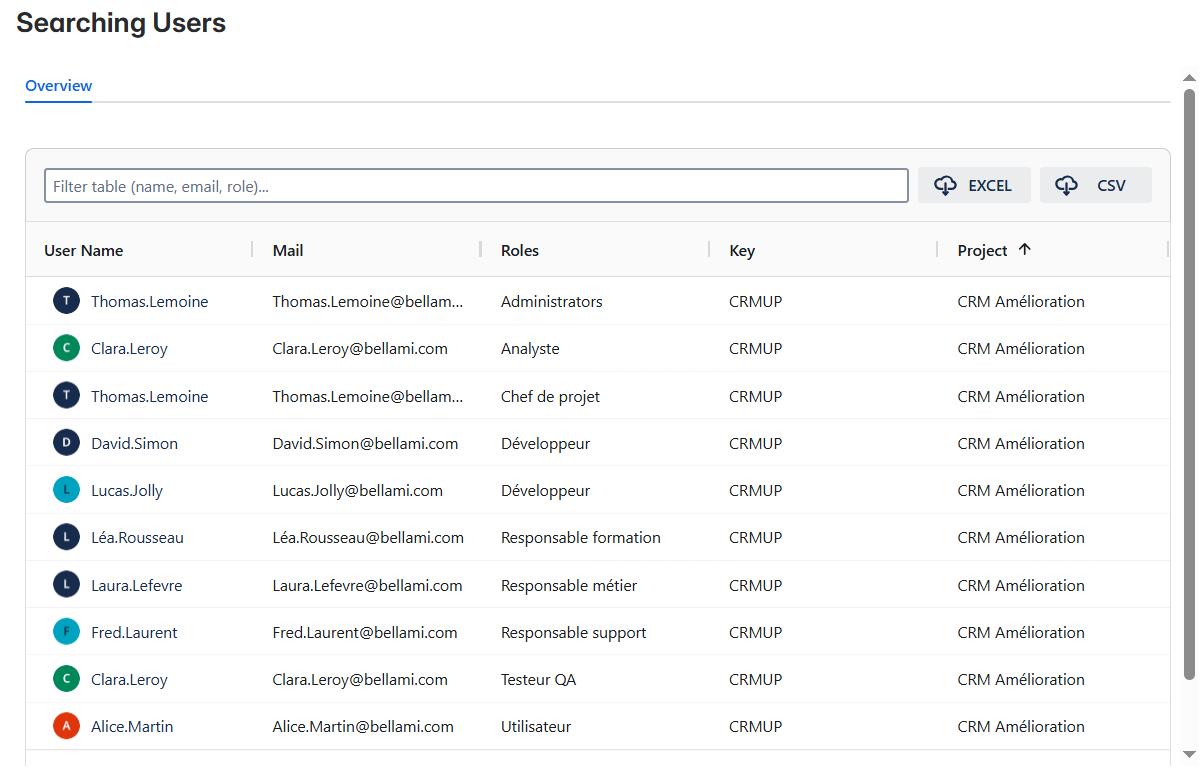Screen dimensions: 1202x768
Task: Click Lucas.Jolly's teal avatar icon
Action: point(66,491)
